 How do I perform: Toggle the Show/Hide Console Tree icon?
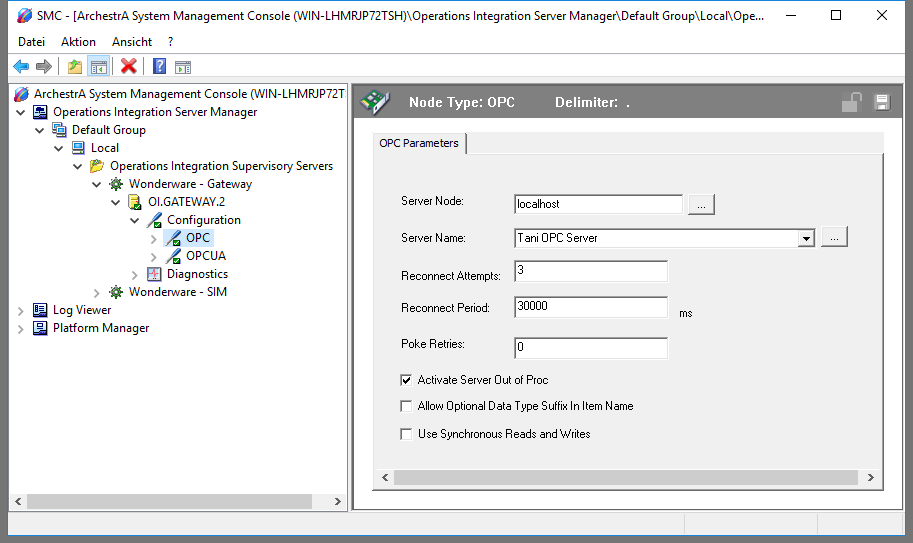coord(98,67)
